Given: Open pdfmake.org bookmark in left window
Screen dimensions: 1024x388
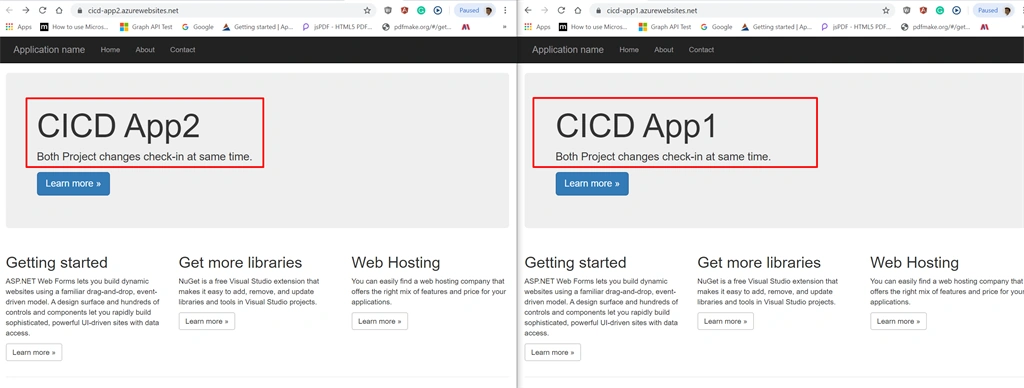Looking at the screenshot, I should pos(417,27).
